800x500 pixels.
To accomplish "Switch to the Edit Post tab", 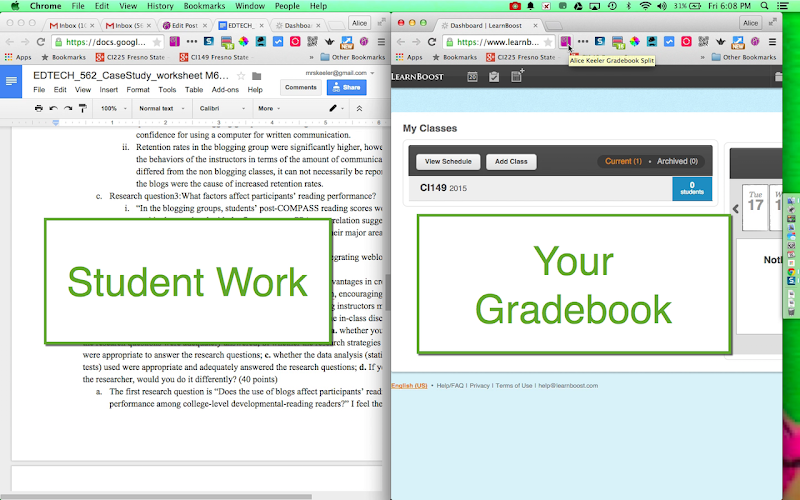I will pos(185,25).
